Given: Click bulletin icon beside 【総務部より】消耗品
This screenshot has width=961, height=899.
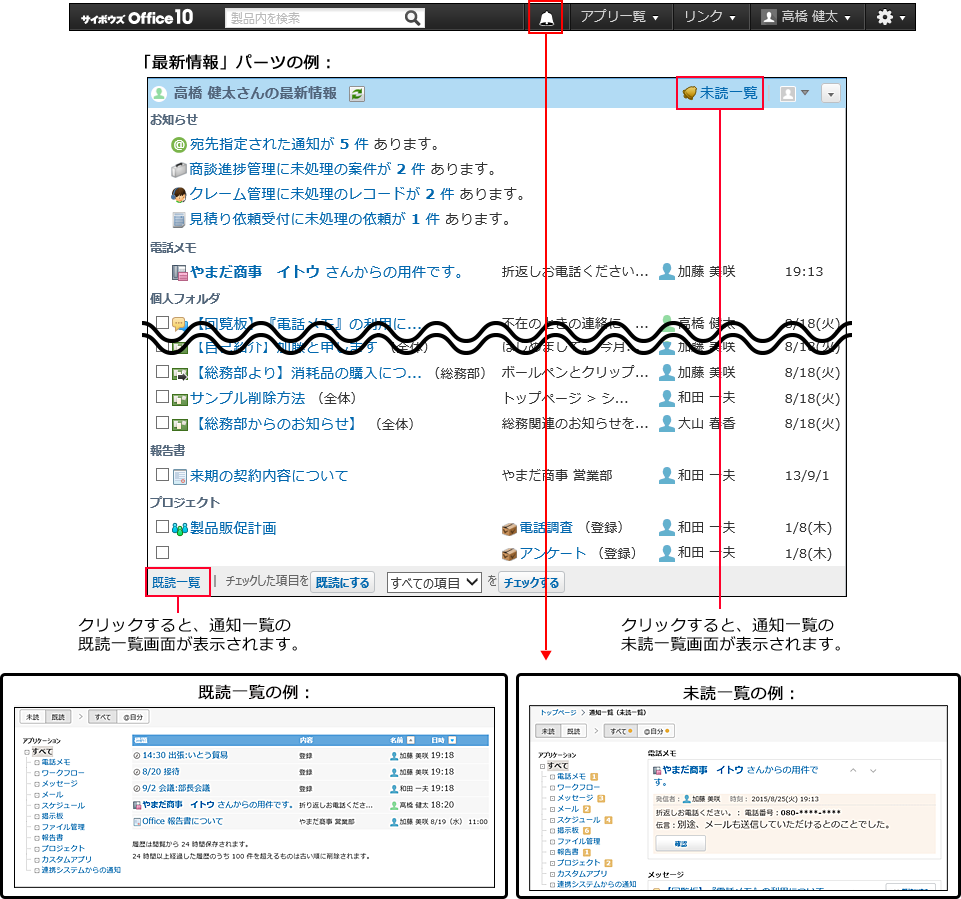Looking at the screenshot, I should (180, 374).
